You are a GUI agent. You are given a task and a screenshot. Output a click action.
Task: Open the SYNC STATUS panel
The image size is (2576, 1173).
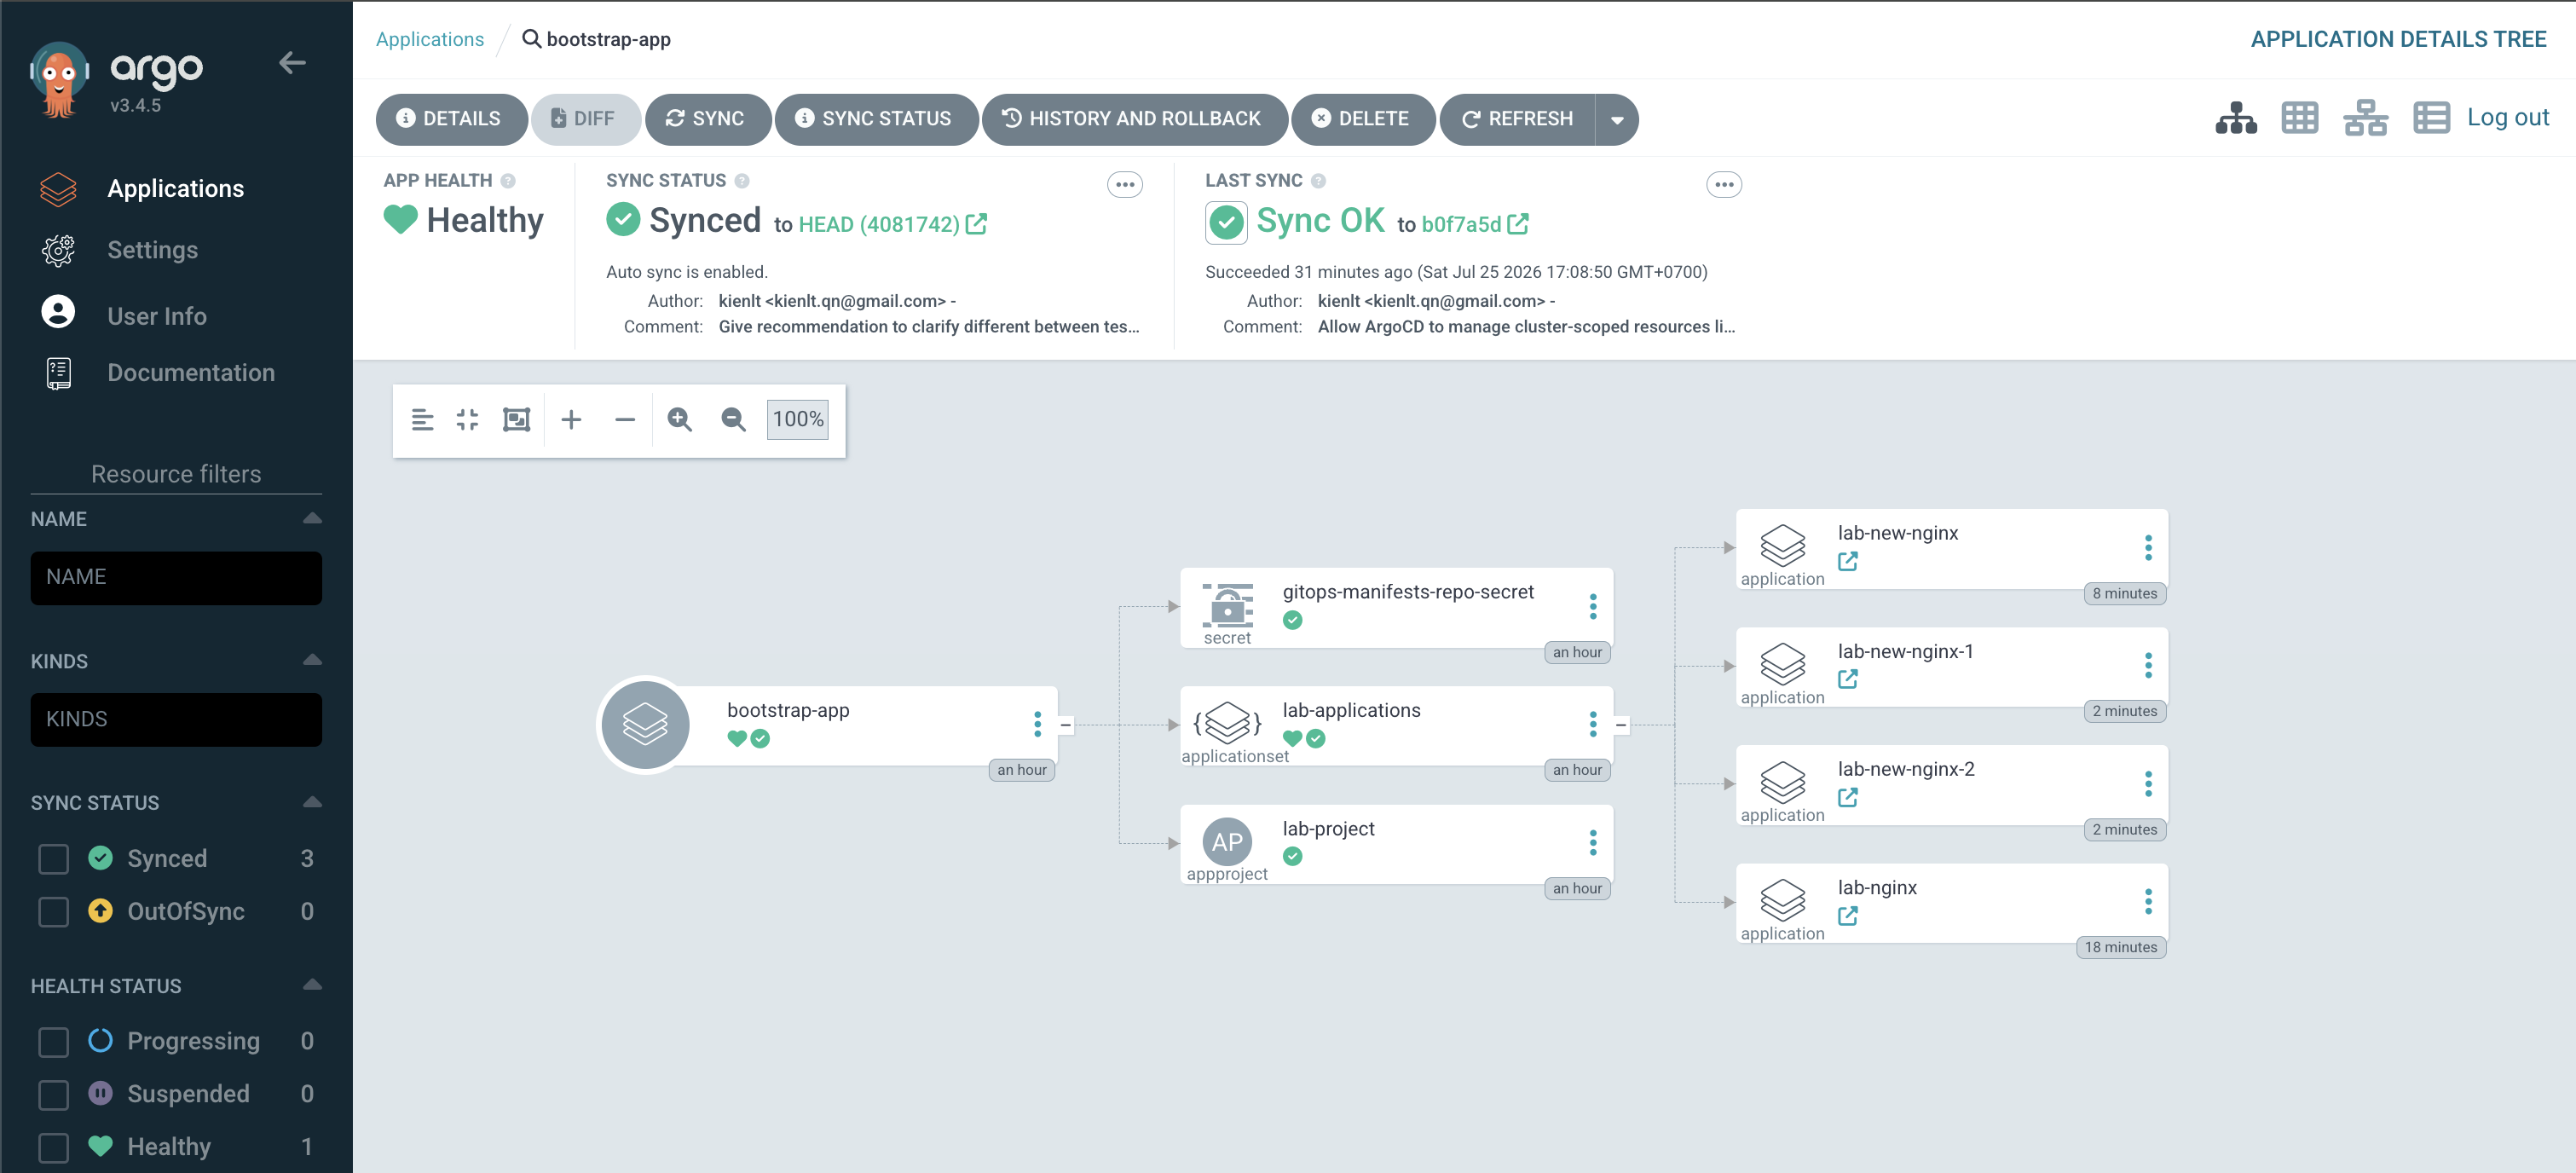pos(875,118)
